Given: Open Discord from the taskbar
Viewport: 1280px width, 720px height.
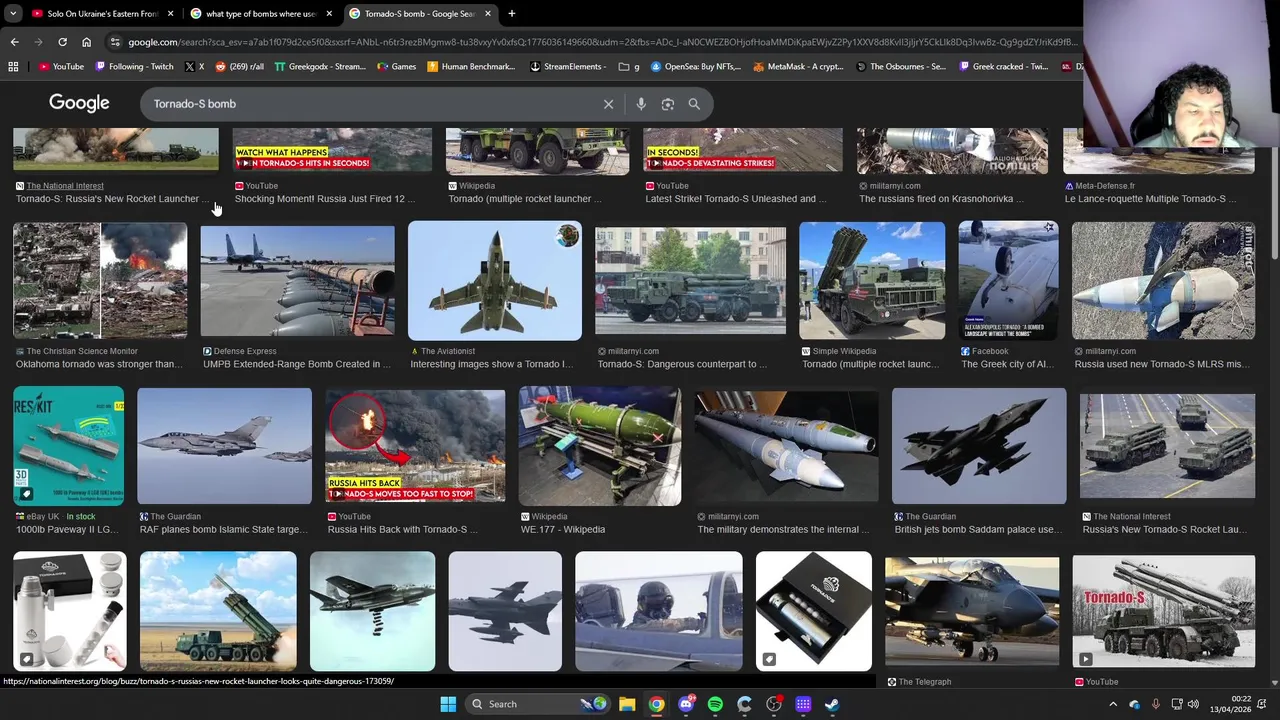Looking at the screenshot, I should (686, 704).
